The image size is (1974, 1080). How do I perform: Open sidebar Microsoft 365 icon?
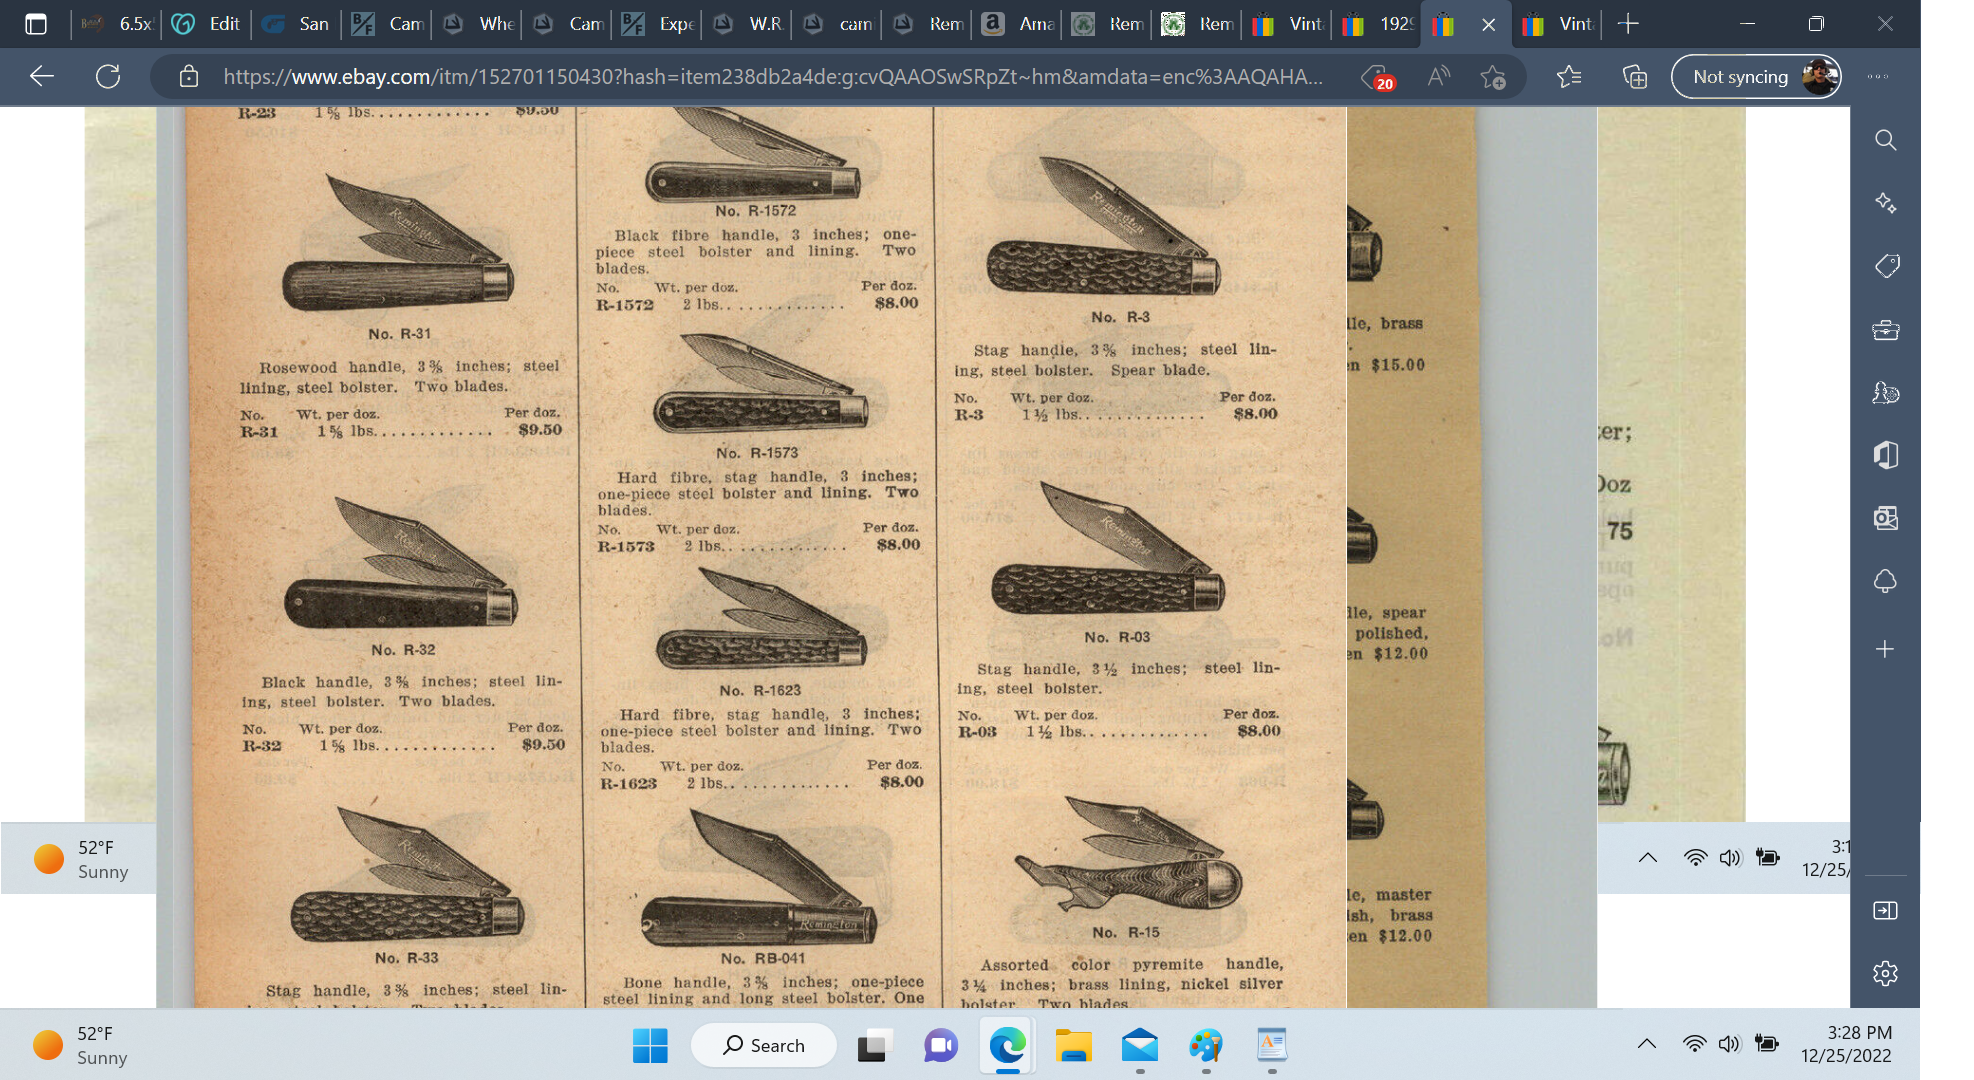pos(1885,456)
